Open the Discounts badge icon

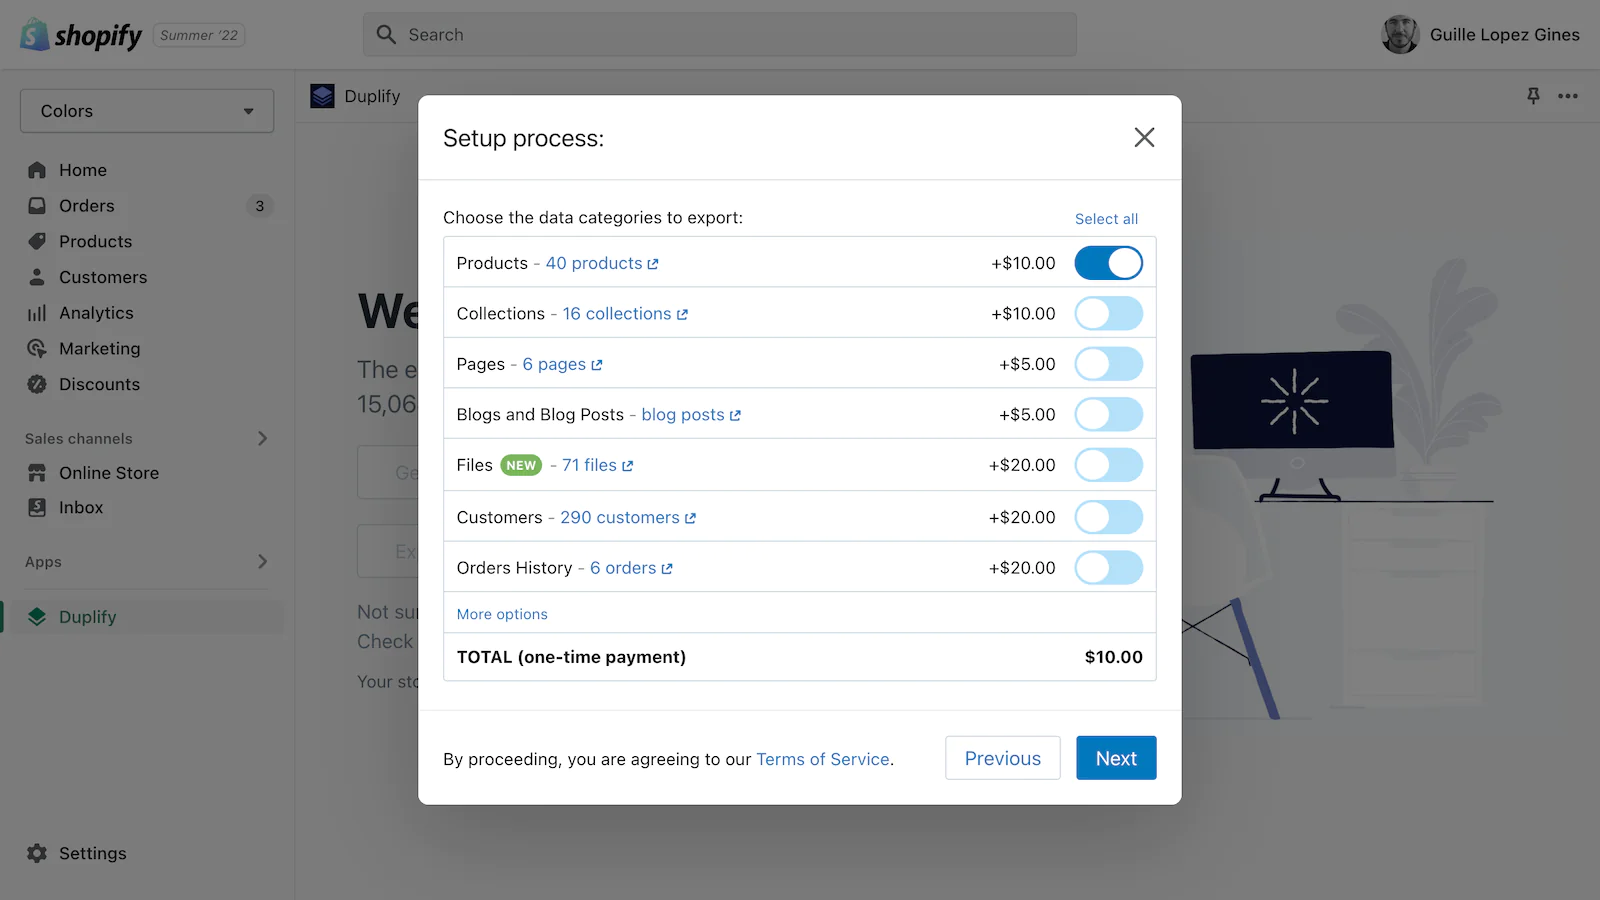(37, 384)
